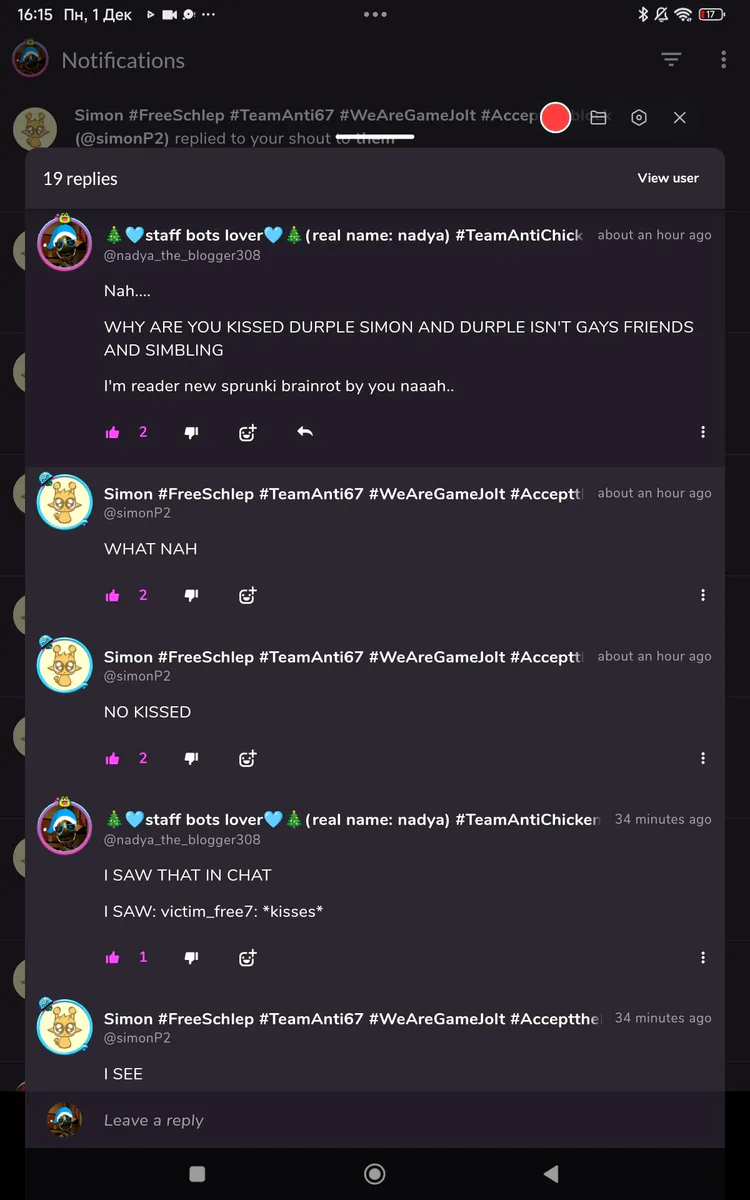750x1200 pixels.
Task: Tap the Leave a reply field
Action: 400,1120
